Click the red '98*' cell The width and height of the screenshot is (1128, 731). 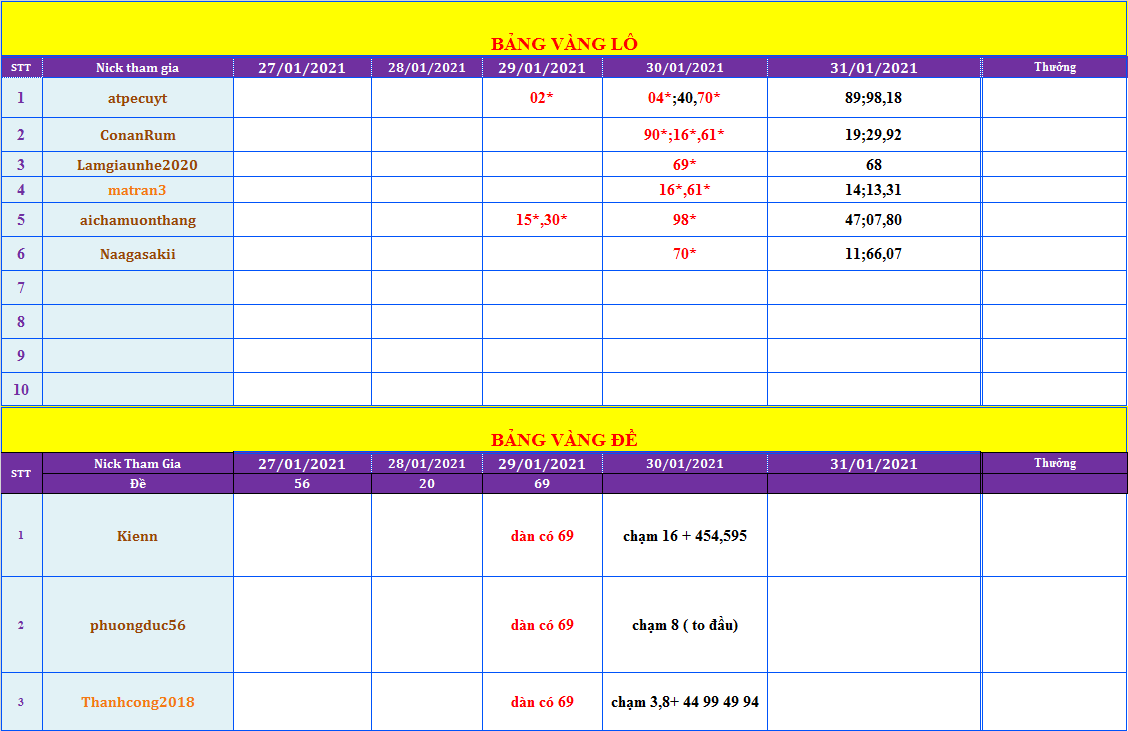tap(684, 219)
